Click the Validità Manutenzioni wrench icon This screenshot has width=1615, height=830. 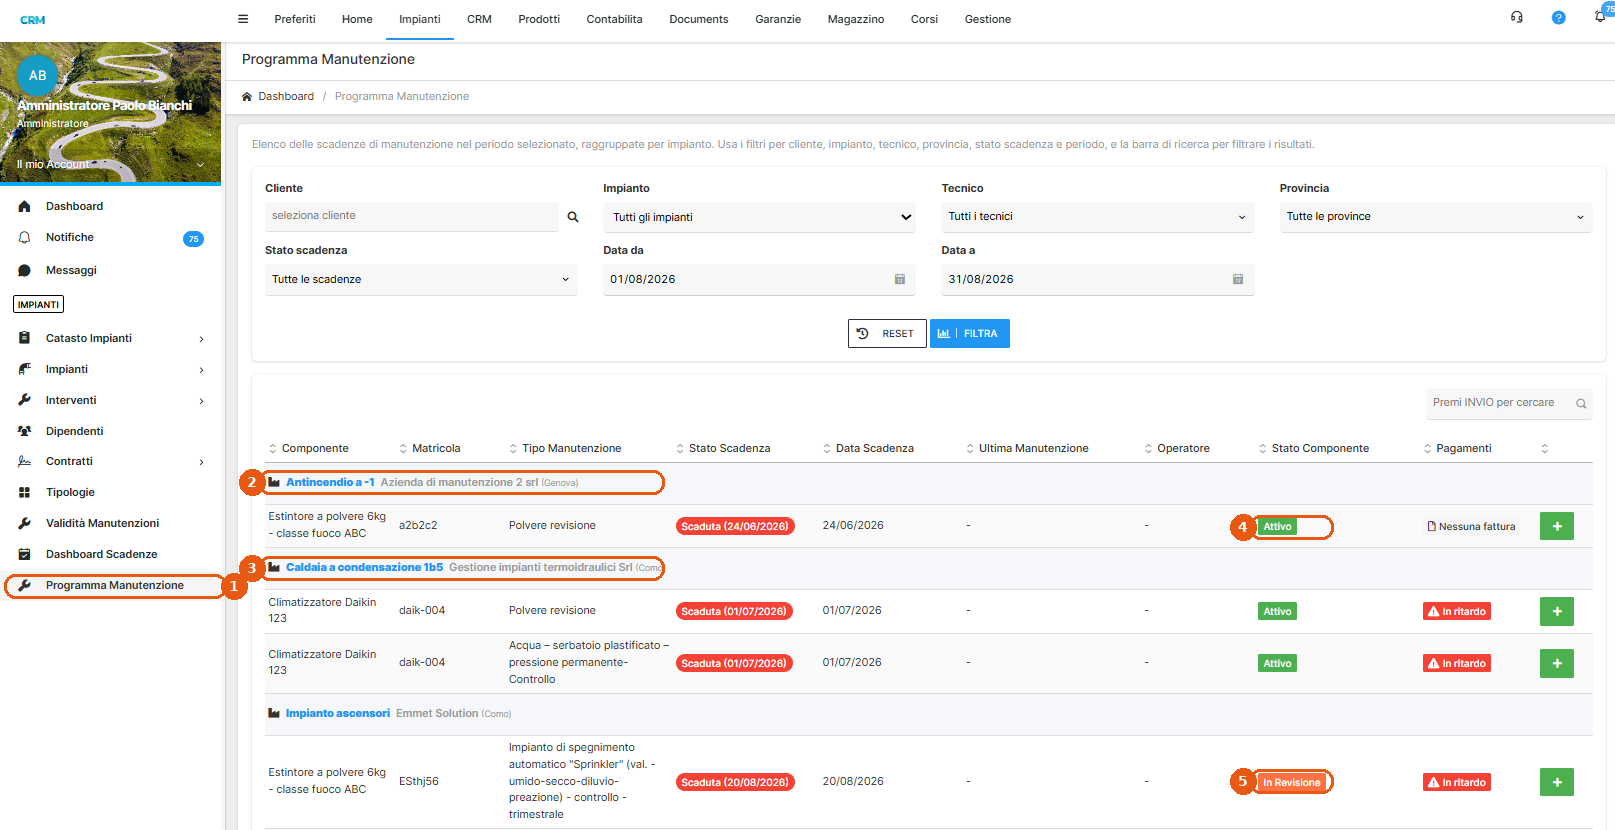click(25, 523)
